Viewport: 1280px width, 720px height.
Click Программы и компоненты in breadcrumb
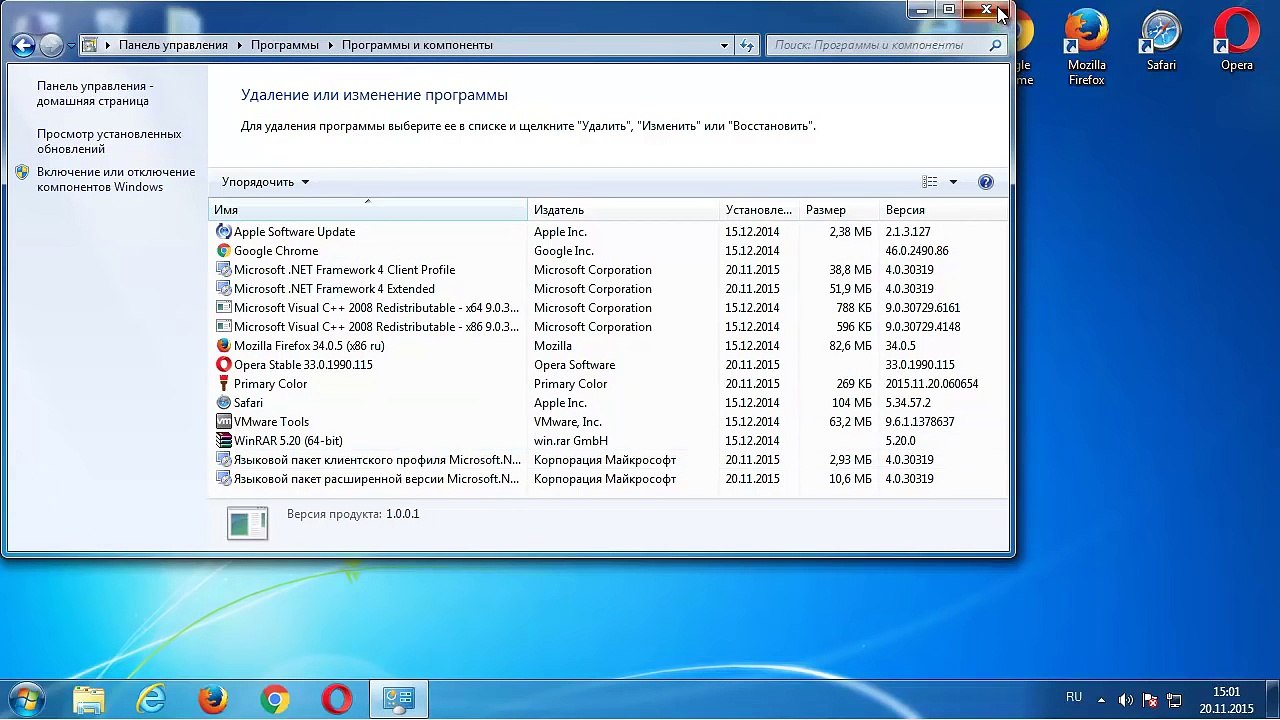(x=417, y=45)
